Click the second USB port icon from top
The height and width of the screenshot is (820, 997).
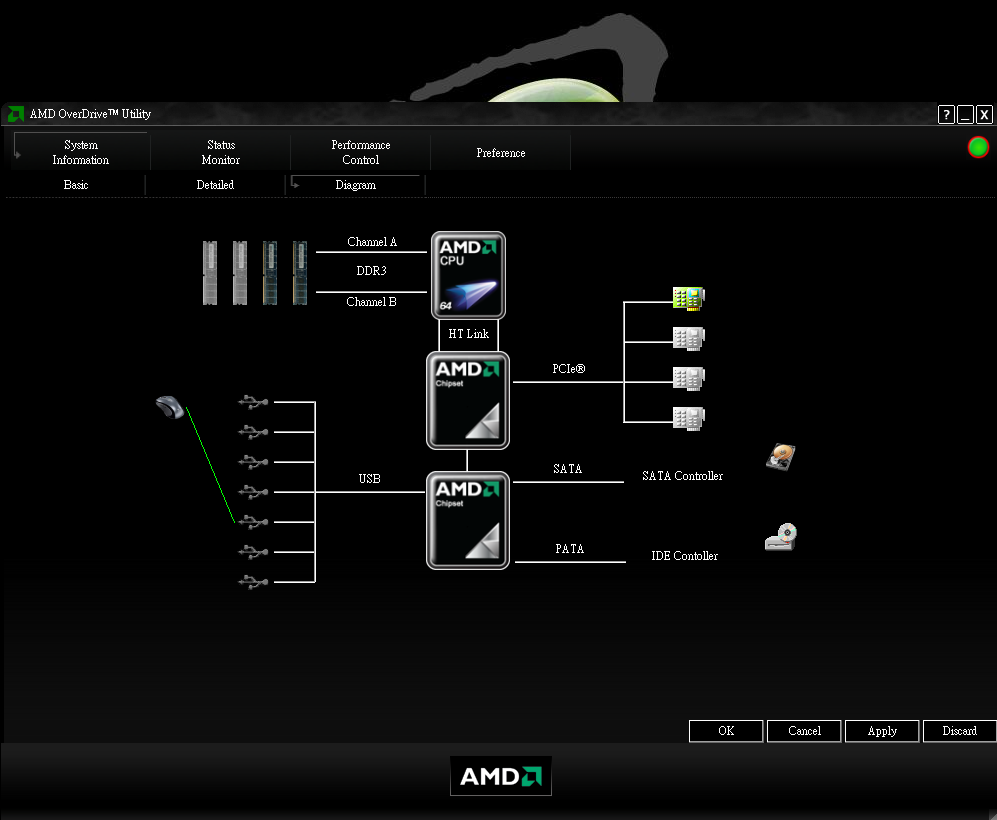tap(253, 432)
